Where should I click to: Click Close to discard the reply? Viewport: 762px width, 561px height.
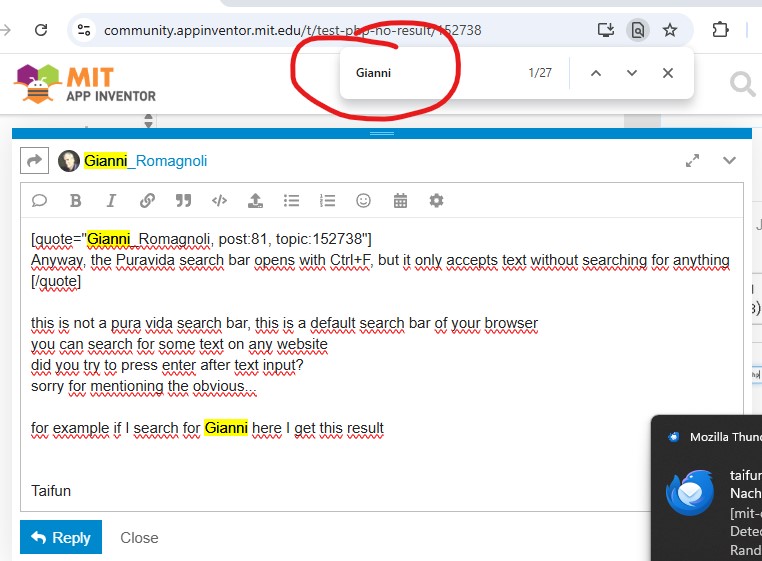pos(139,538)
